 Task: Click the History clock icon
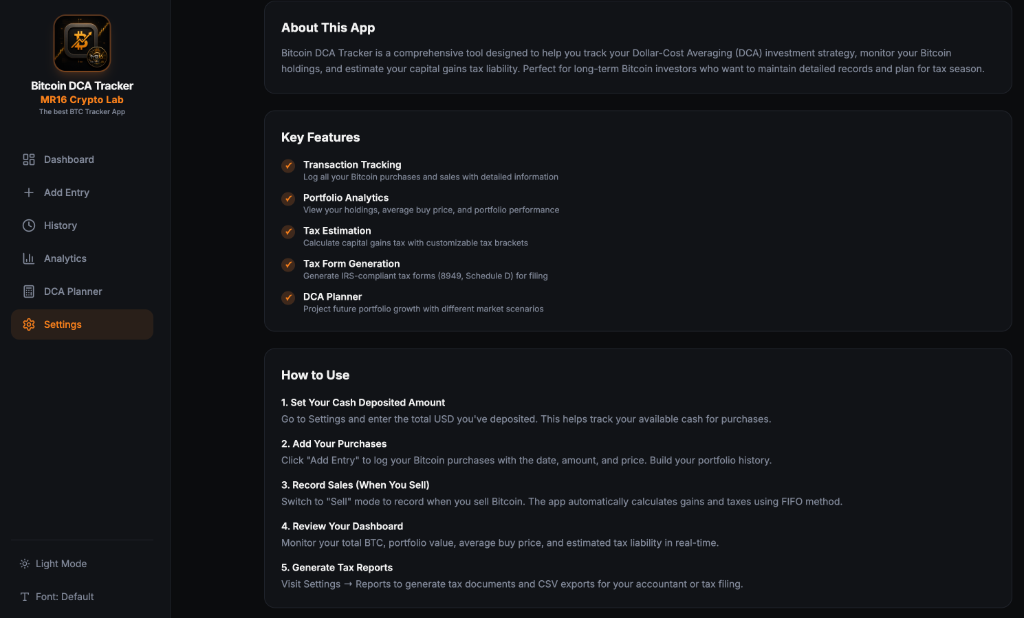coord(29,225)
